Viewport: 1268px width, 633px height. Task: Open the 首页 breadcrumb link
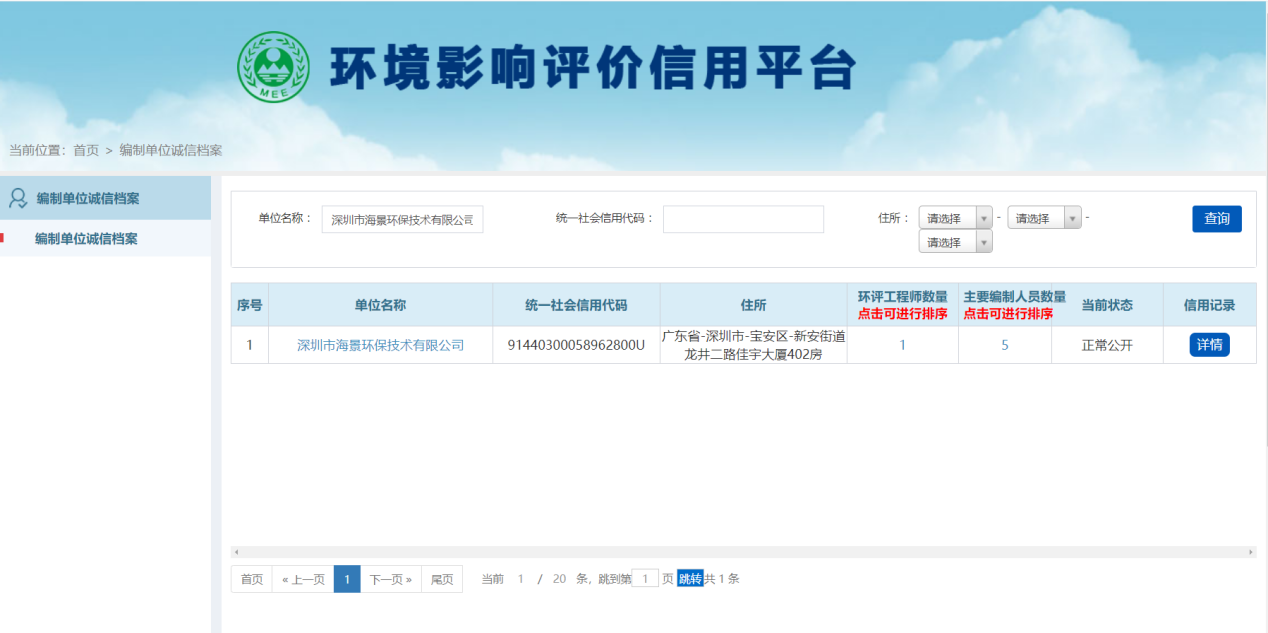click(x=86, y=150)
